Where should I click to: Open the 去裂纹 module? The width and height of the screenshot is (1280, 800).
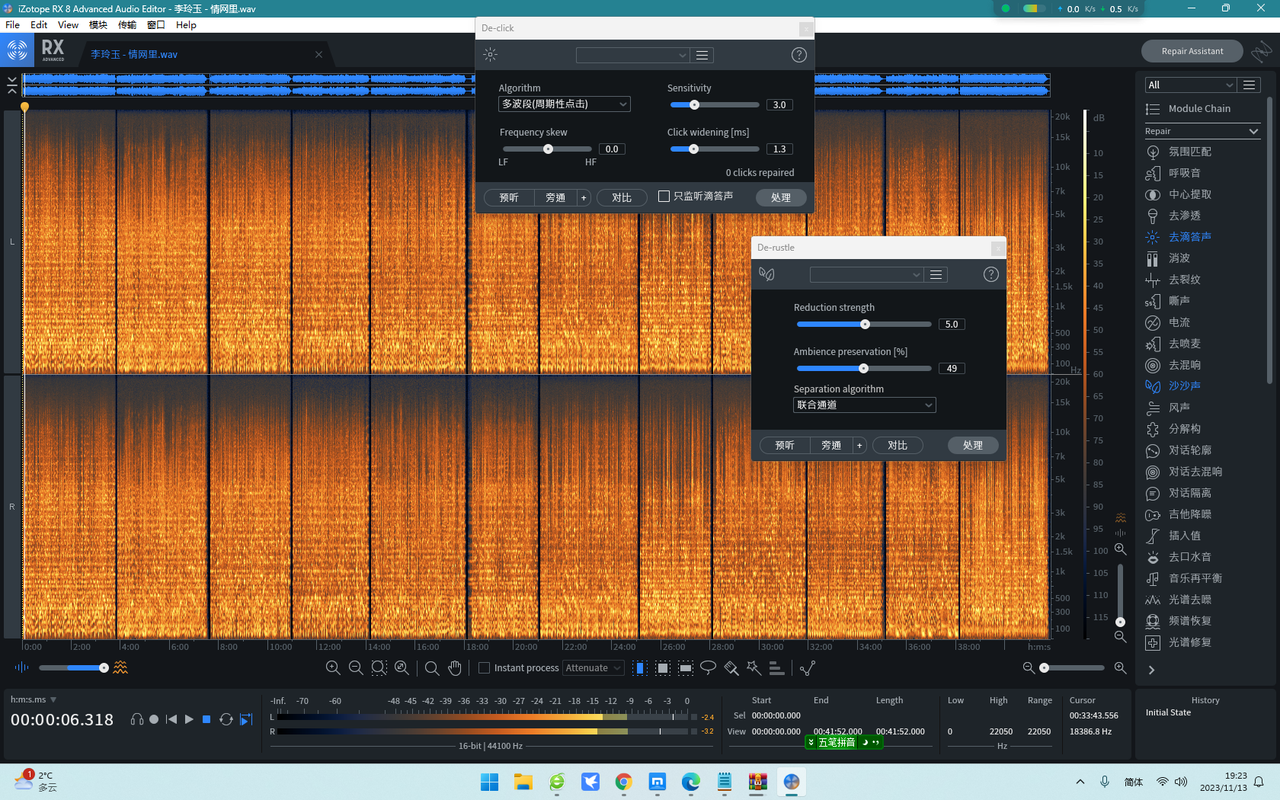click(x=1185, y=280)
